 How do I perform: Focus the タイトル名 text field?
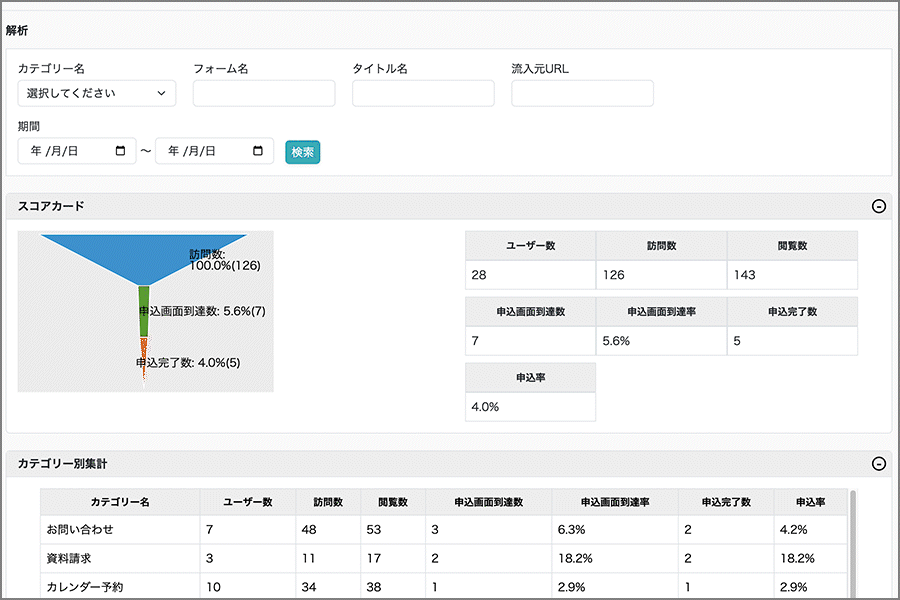423,93
